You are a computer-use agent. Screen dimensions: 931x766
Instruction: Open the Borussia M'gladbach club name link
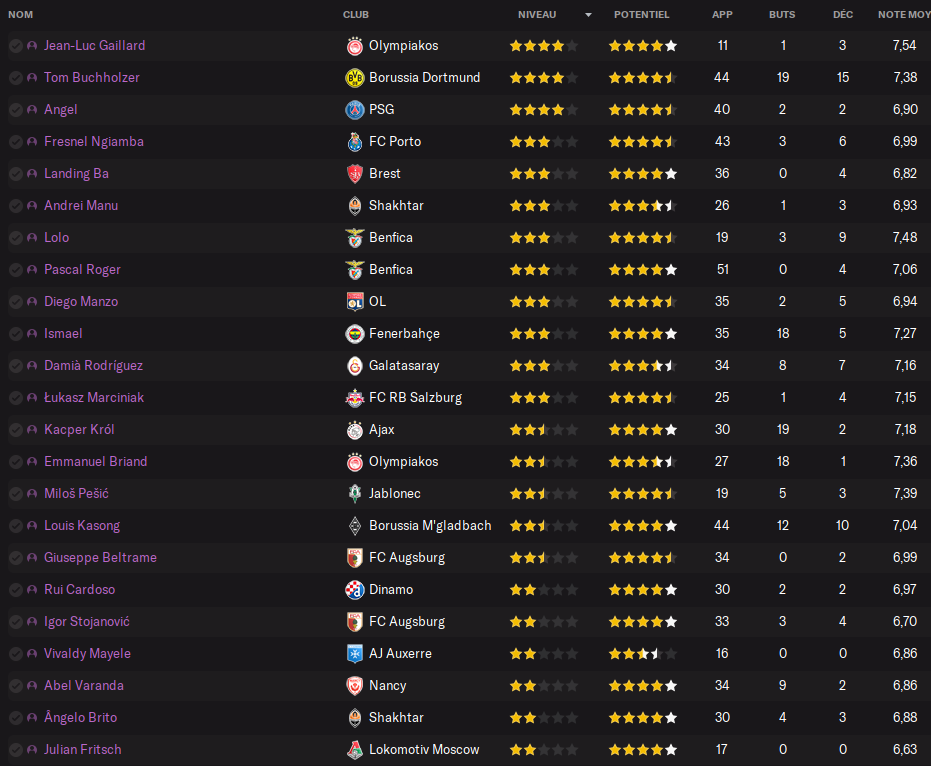429,526
